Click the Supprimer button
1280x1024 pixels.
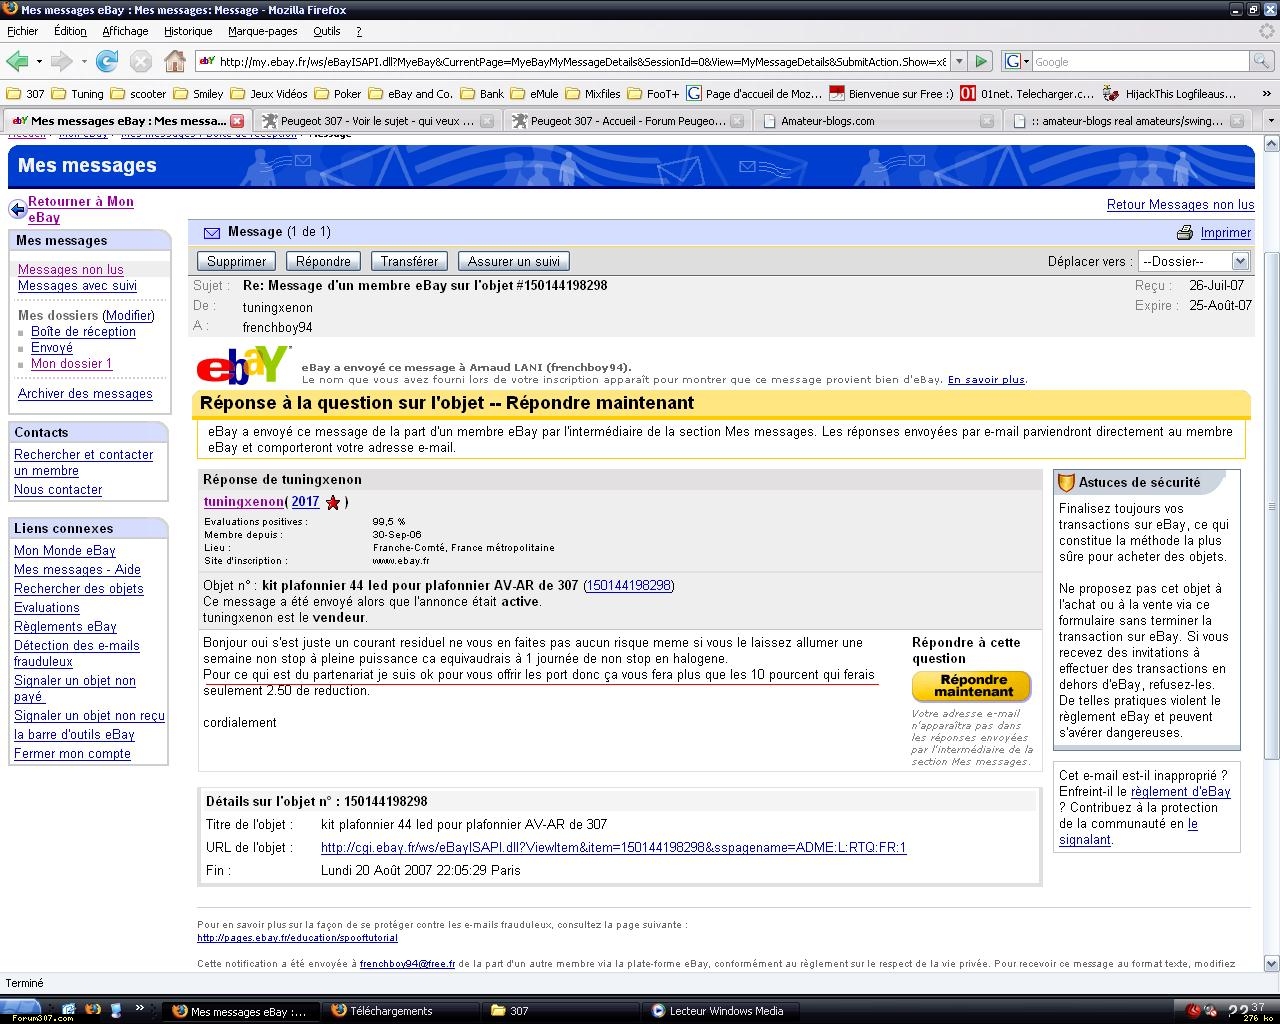tap(237, 261)
